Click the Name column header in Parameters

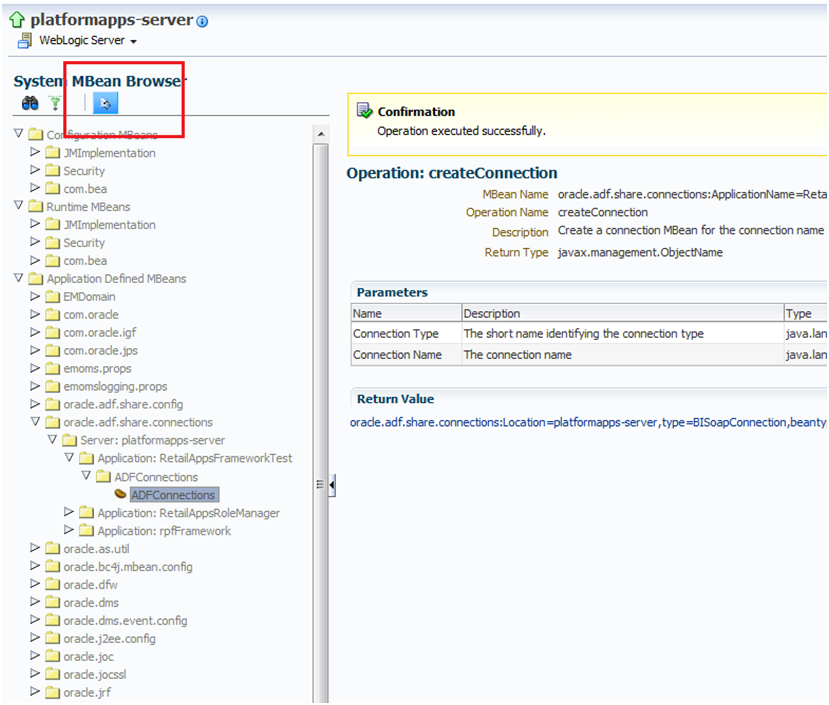coord(406,313)
